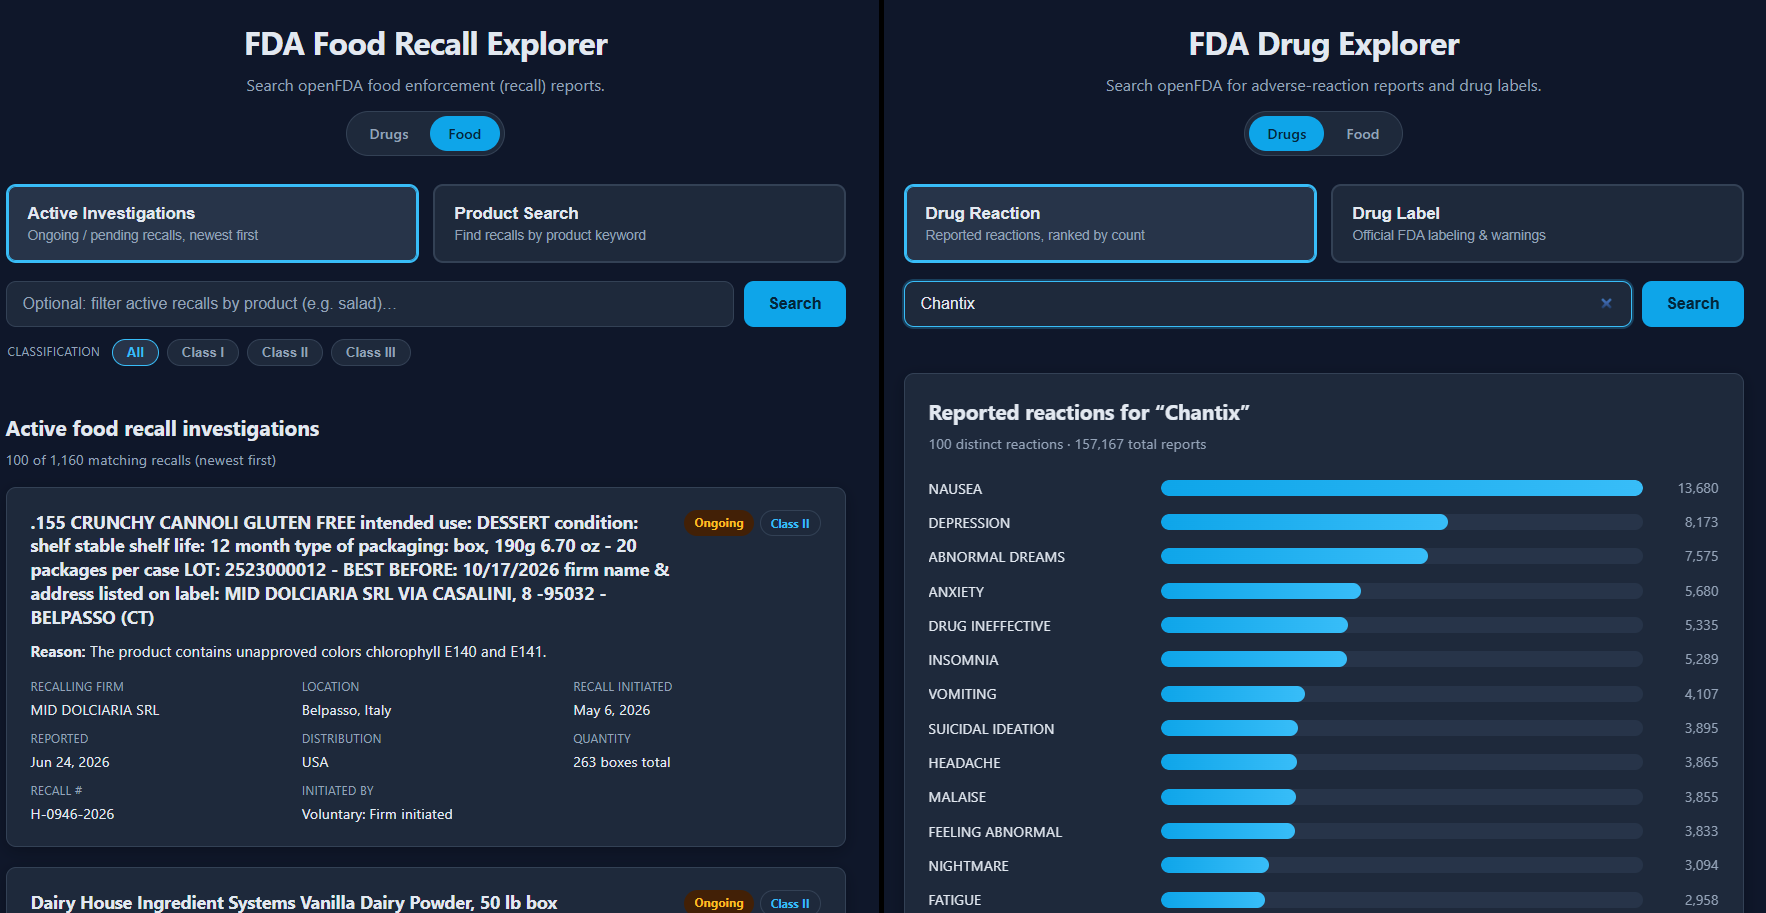The height and width of the screenshot is (913, 1766).
Task: Select the FEELING ABNORMAL reaction label
Action: tap(995, 832)
